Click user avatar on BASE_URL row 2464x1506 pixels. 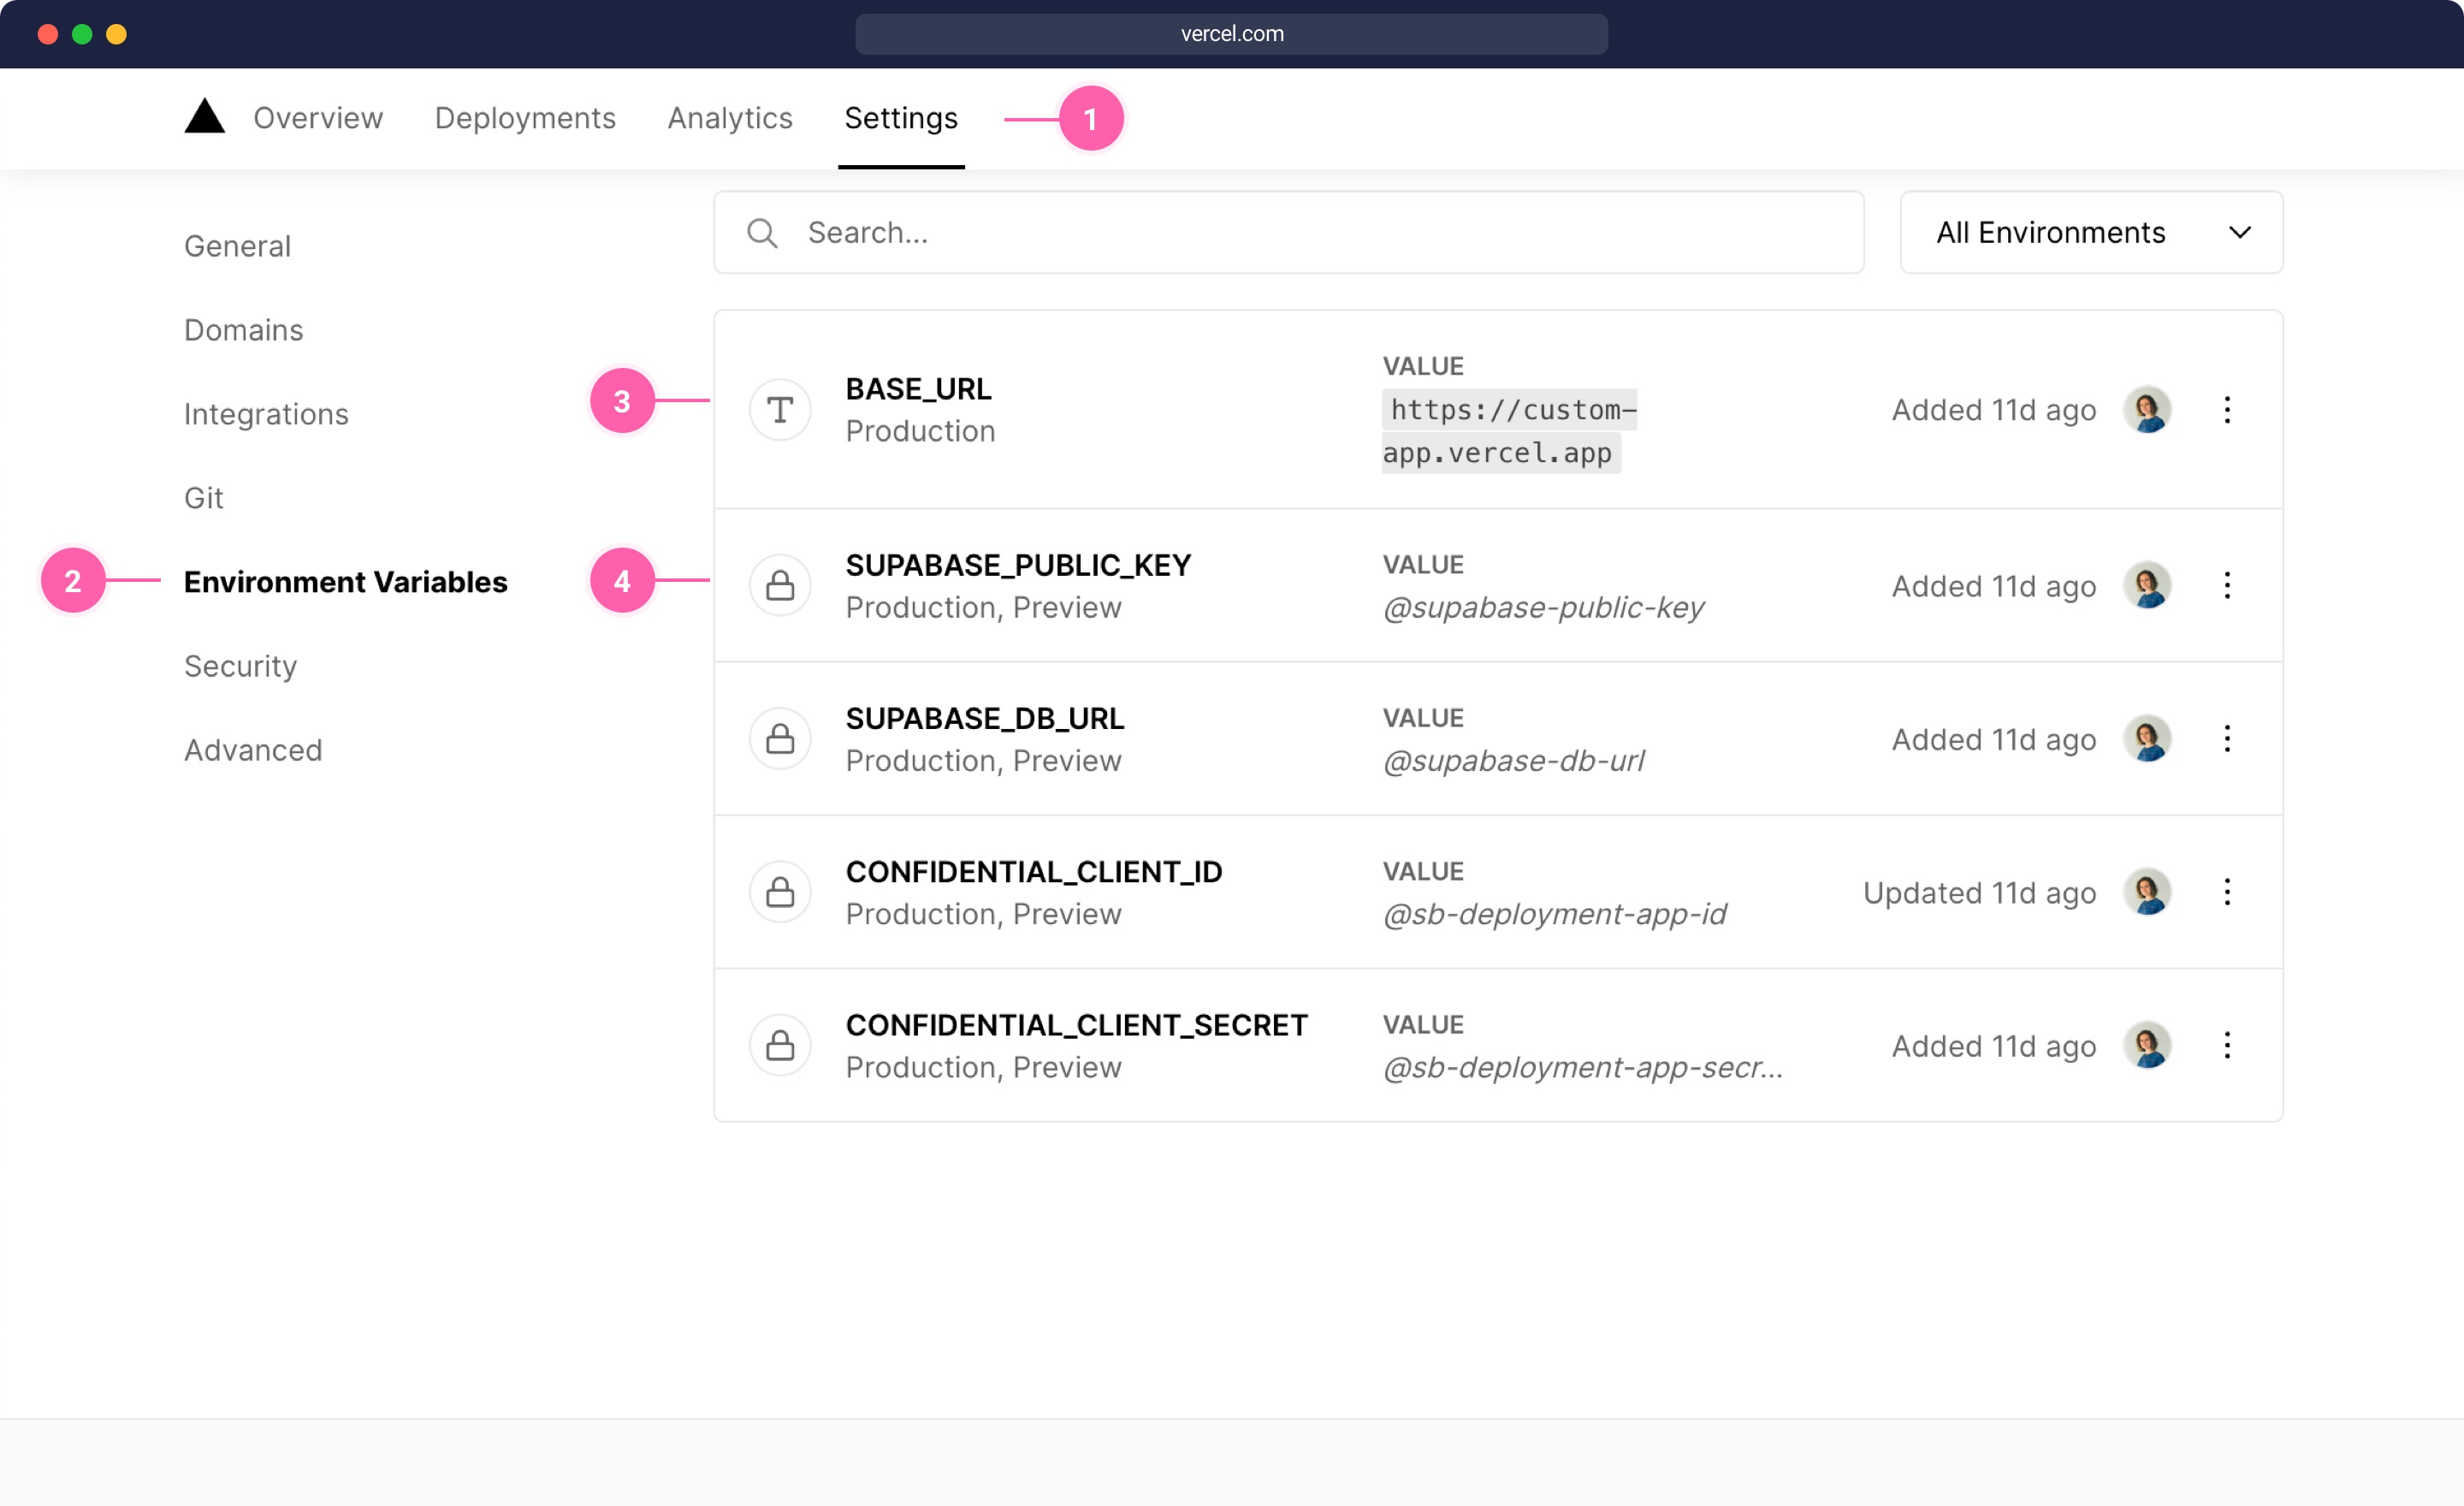click(x=2147, y=410)
